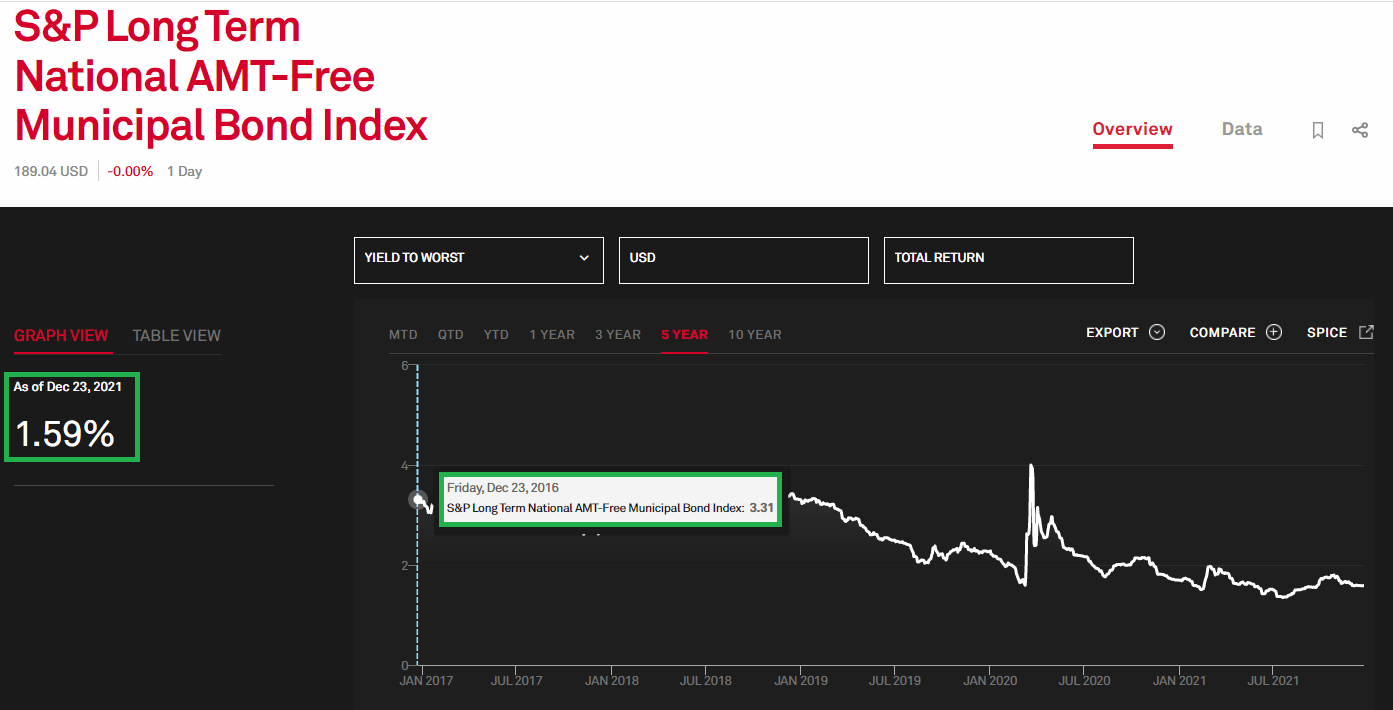Click the 1 Day label
This screenshot has width=1393, height=710.
coord(184,171)
